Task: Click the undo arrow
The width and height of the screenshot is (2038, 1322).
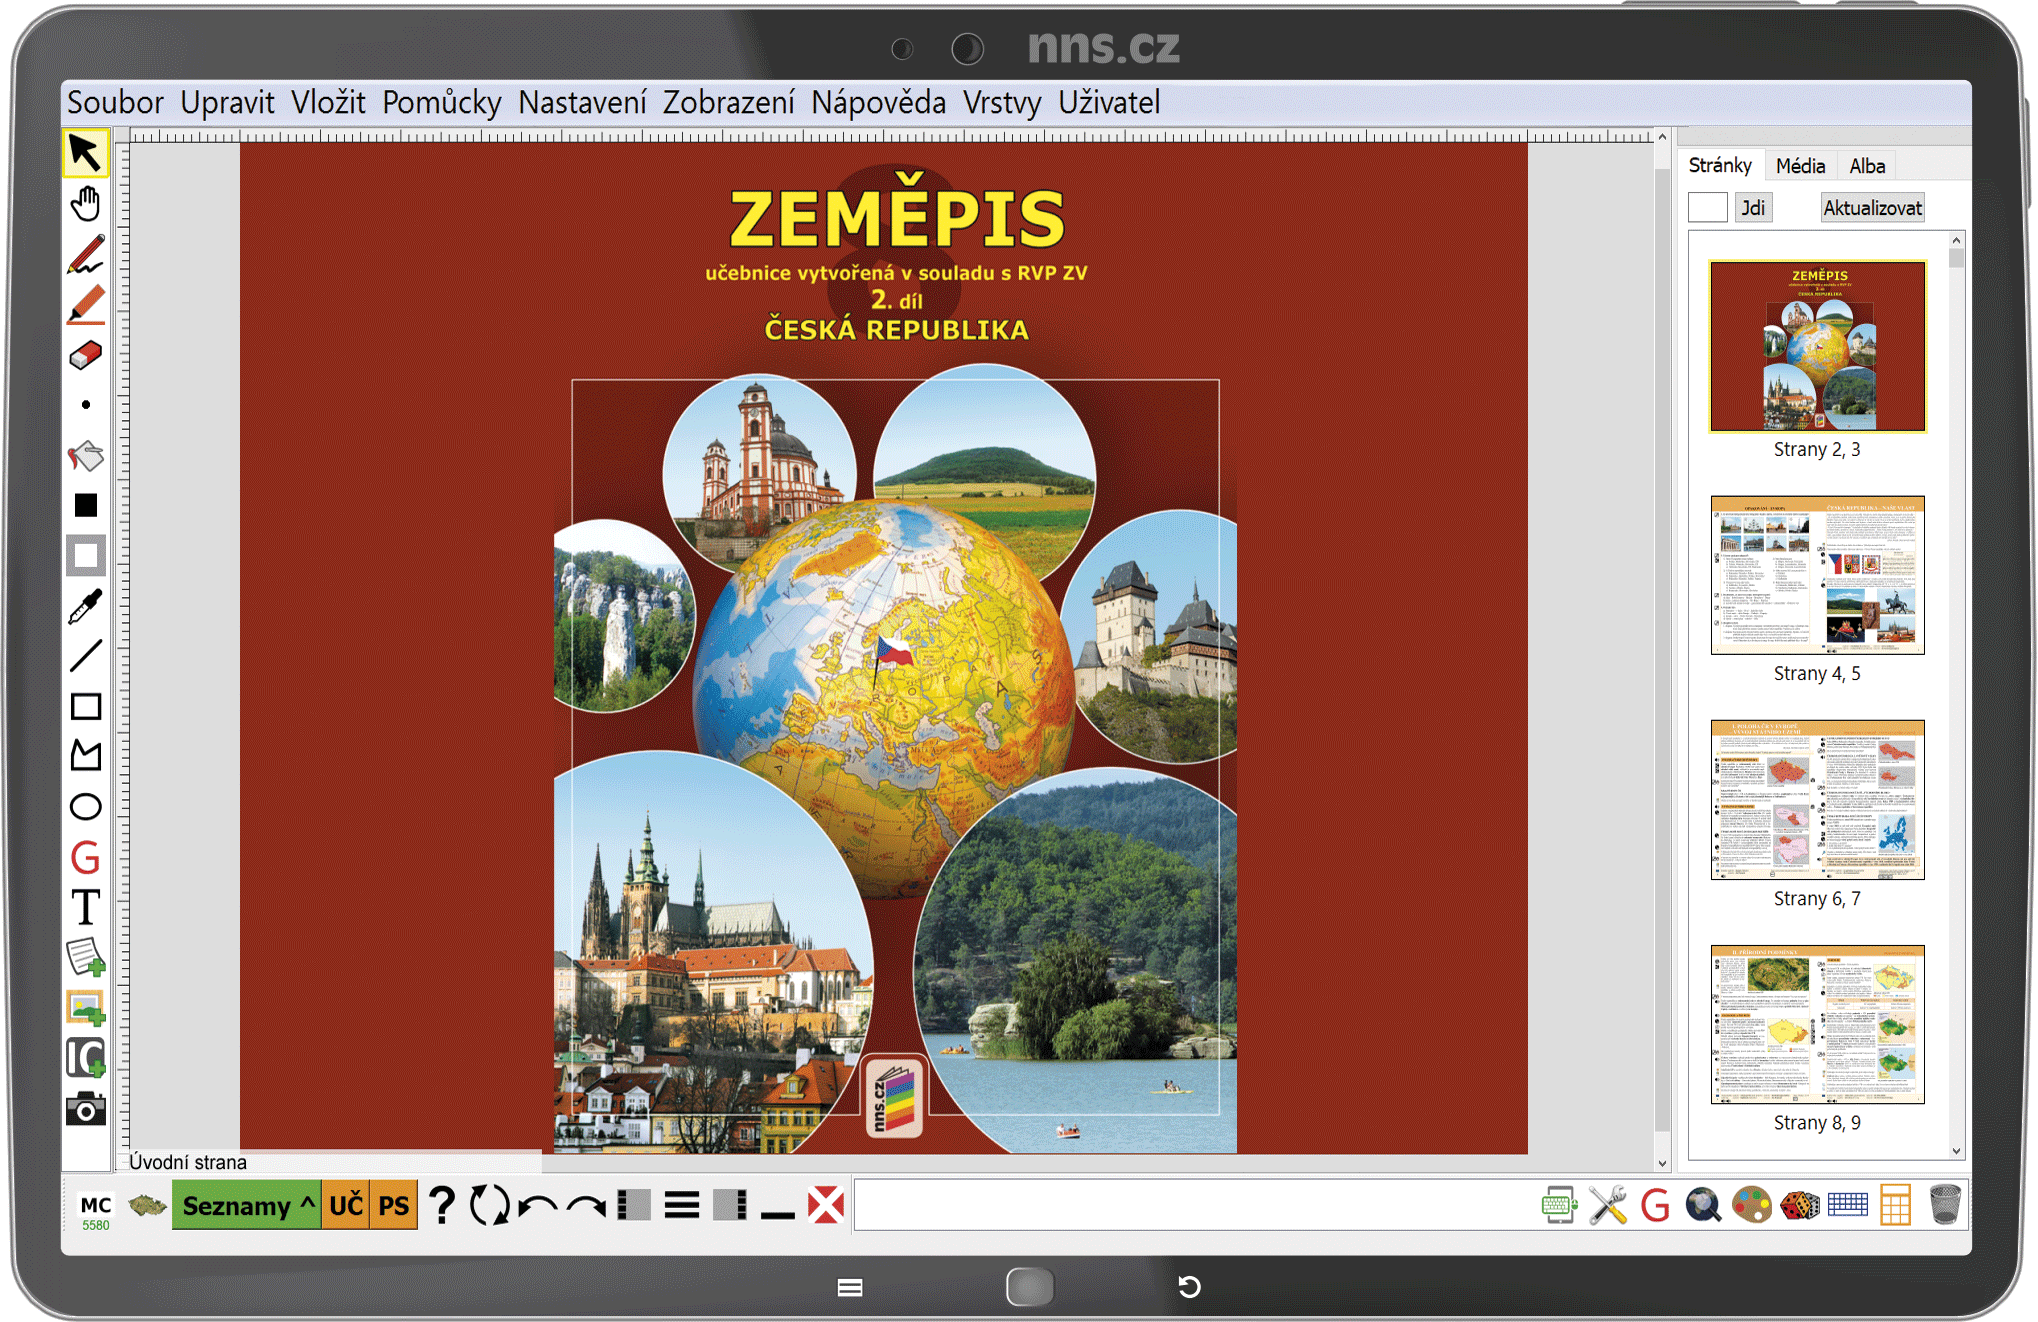Action: (x=539, y=1206)
